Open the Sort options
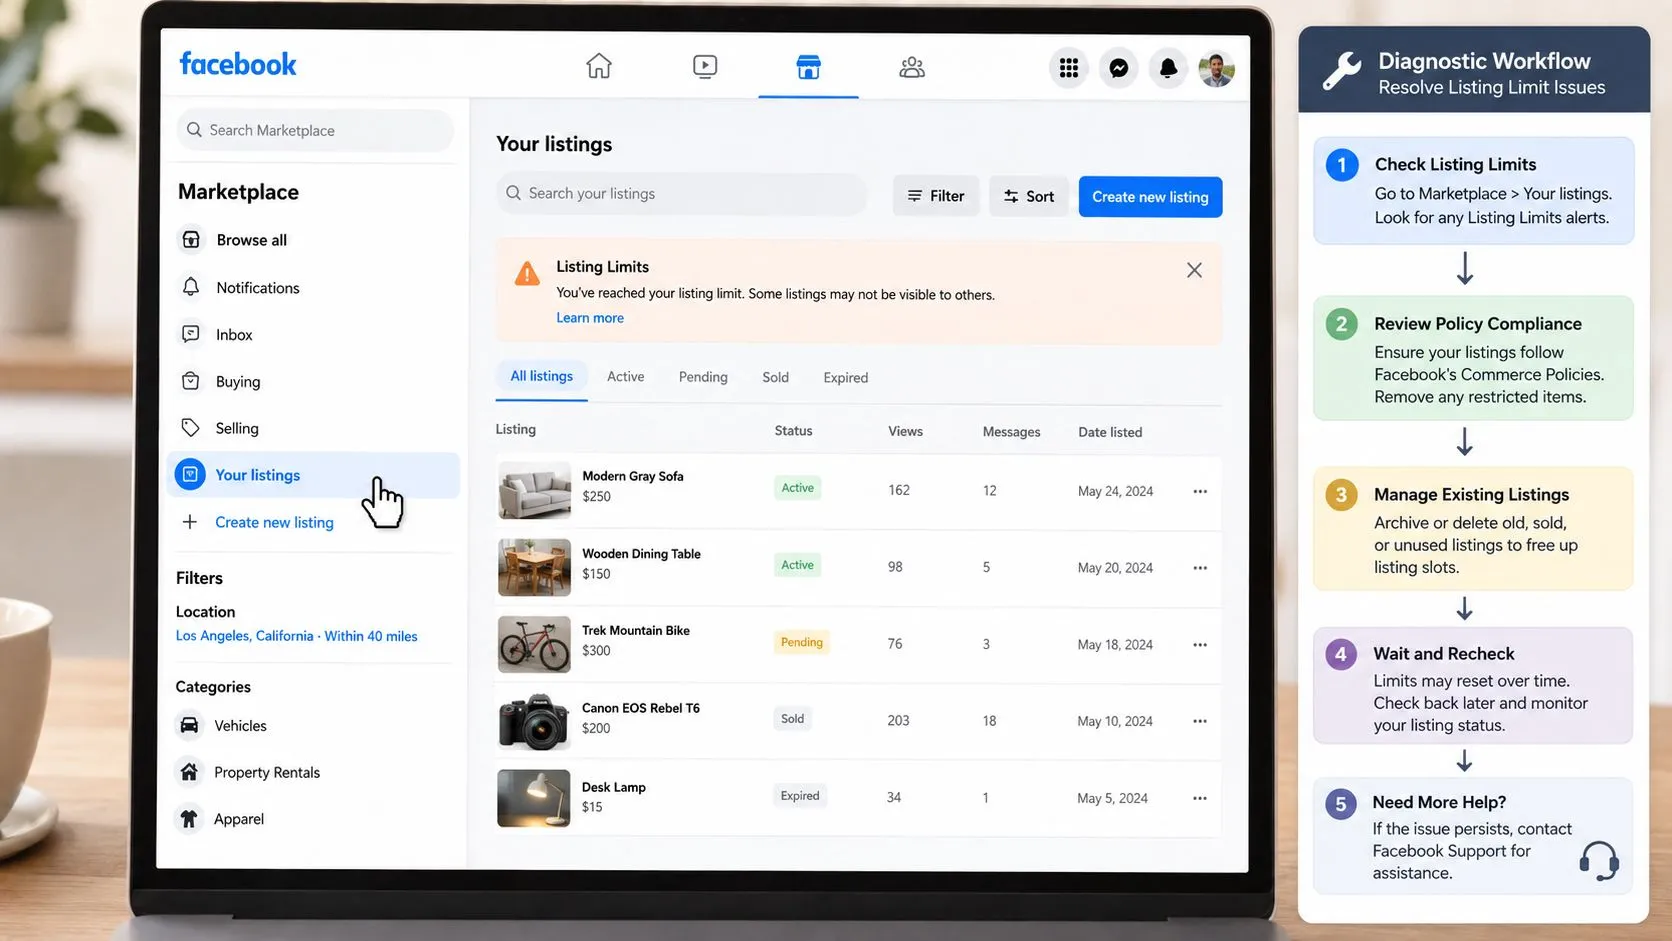Viewport: 1672px width, 941px height. point(1029,196)
